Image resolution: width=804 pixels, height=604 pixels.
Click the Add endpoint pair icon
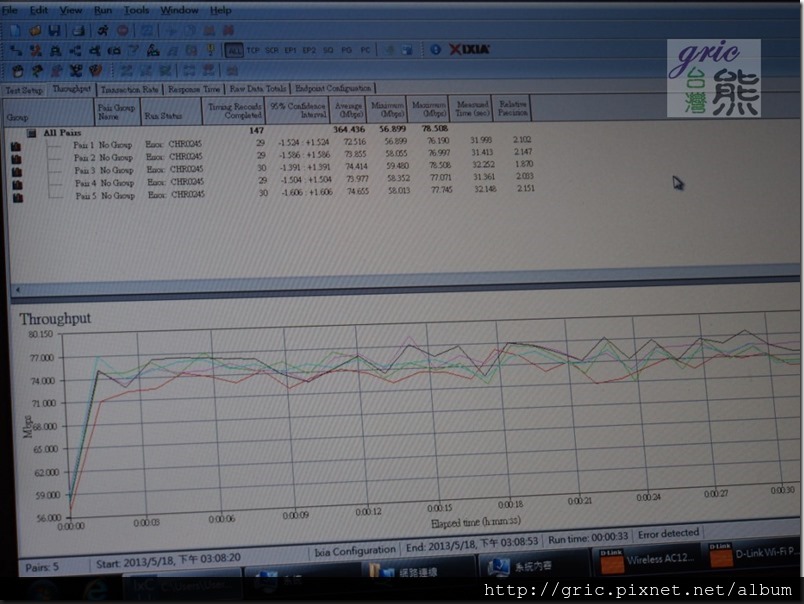(x=16, y=50)
